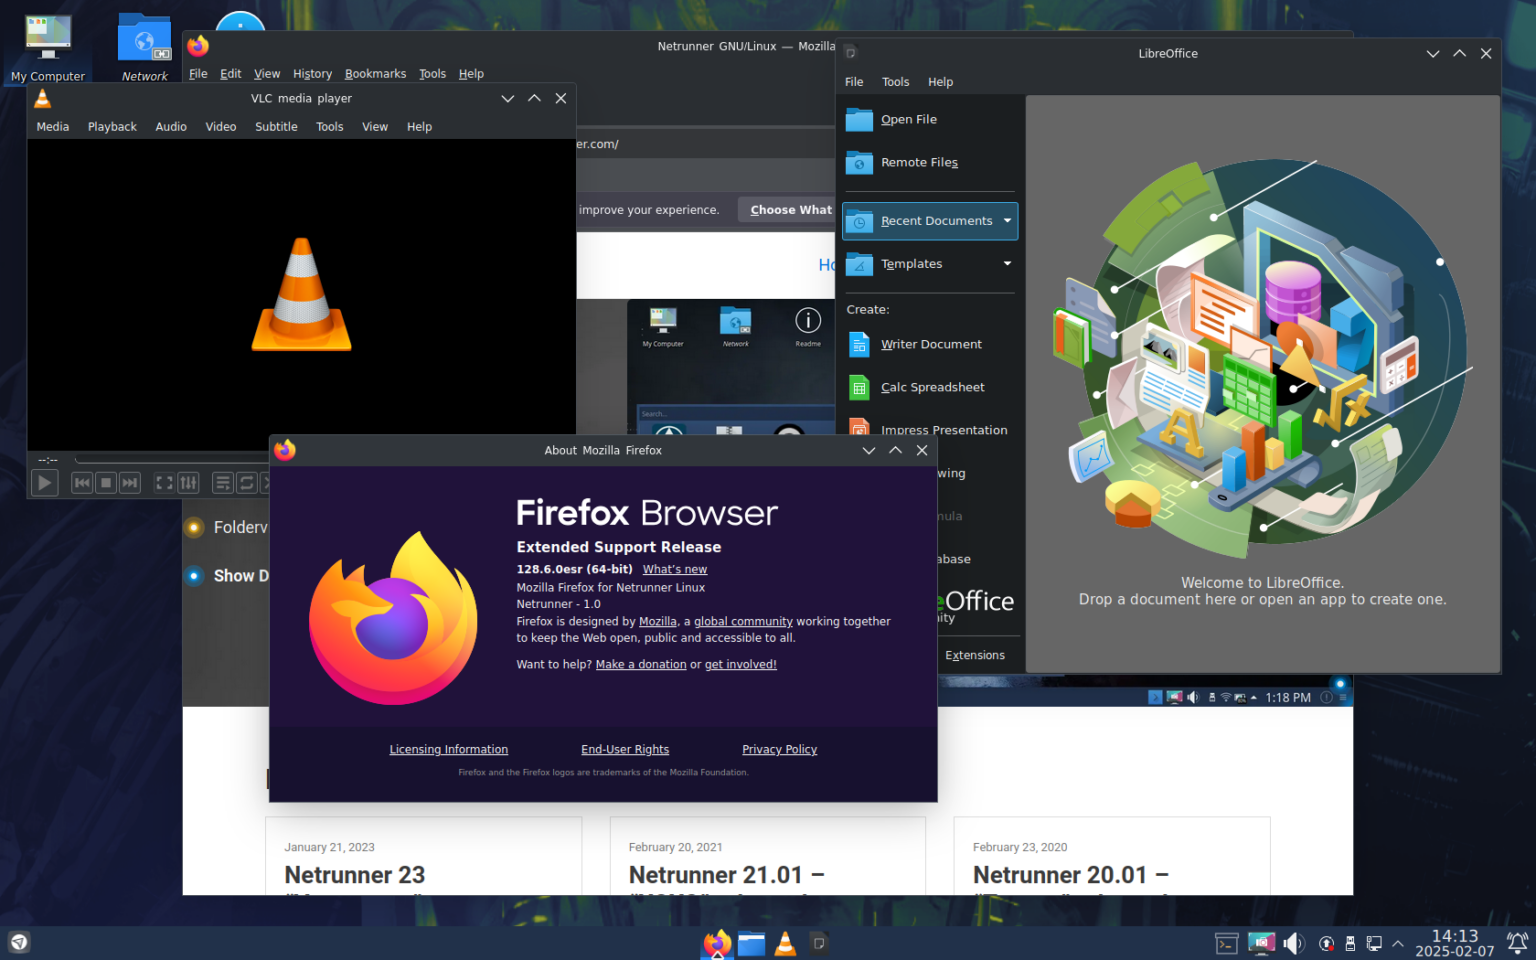Screen dimensions: 1536x960
Task: Toggle fullscreen mode in VLC
Action: tap(163, 482)
